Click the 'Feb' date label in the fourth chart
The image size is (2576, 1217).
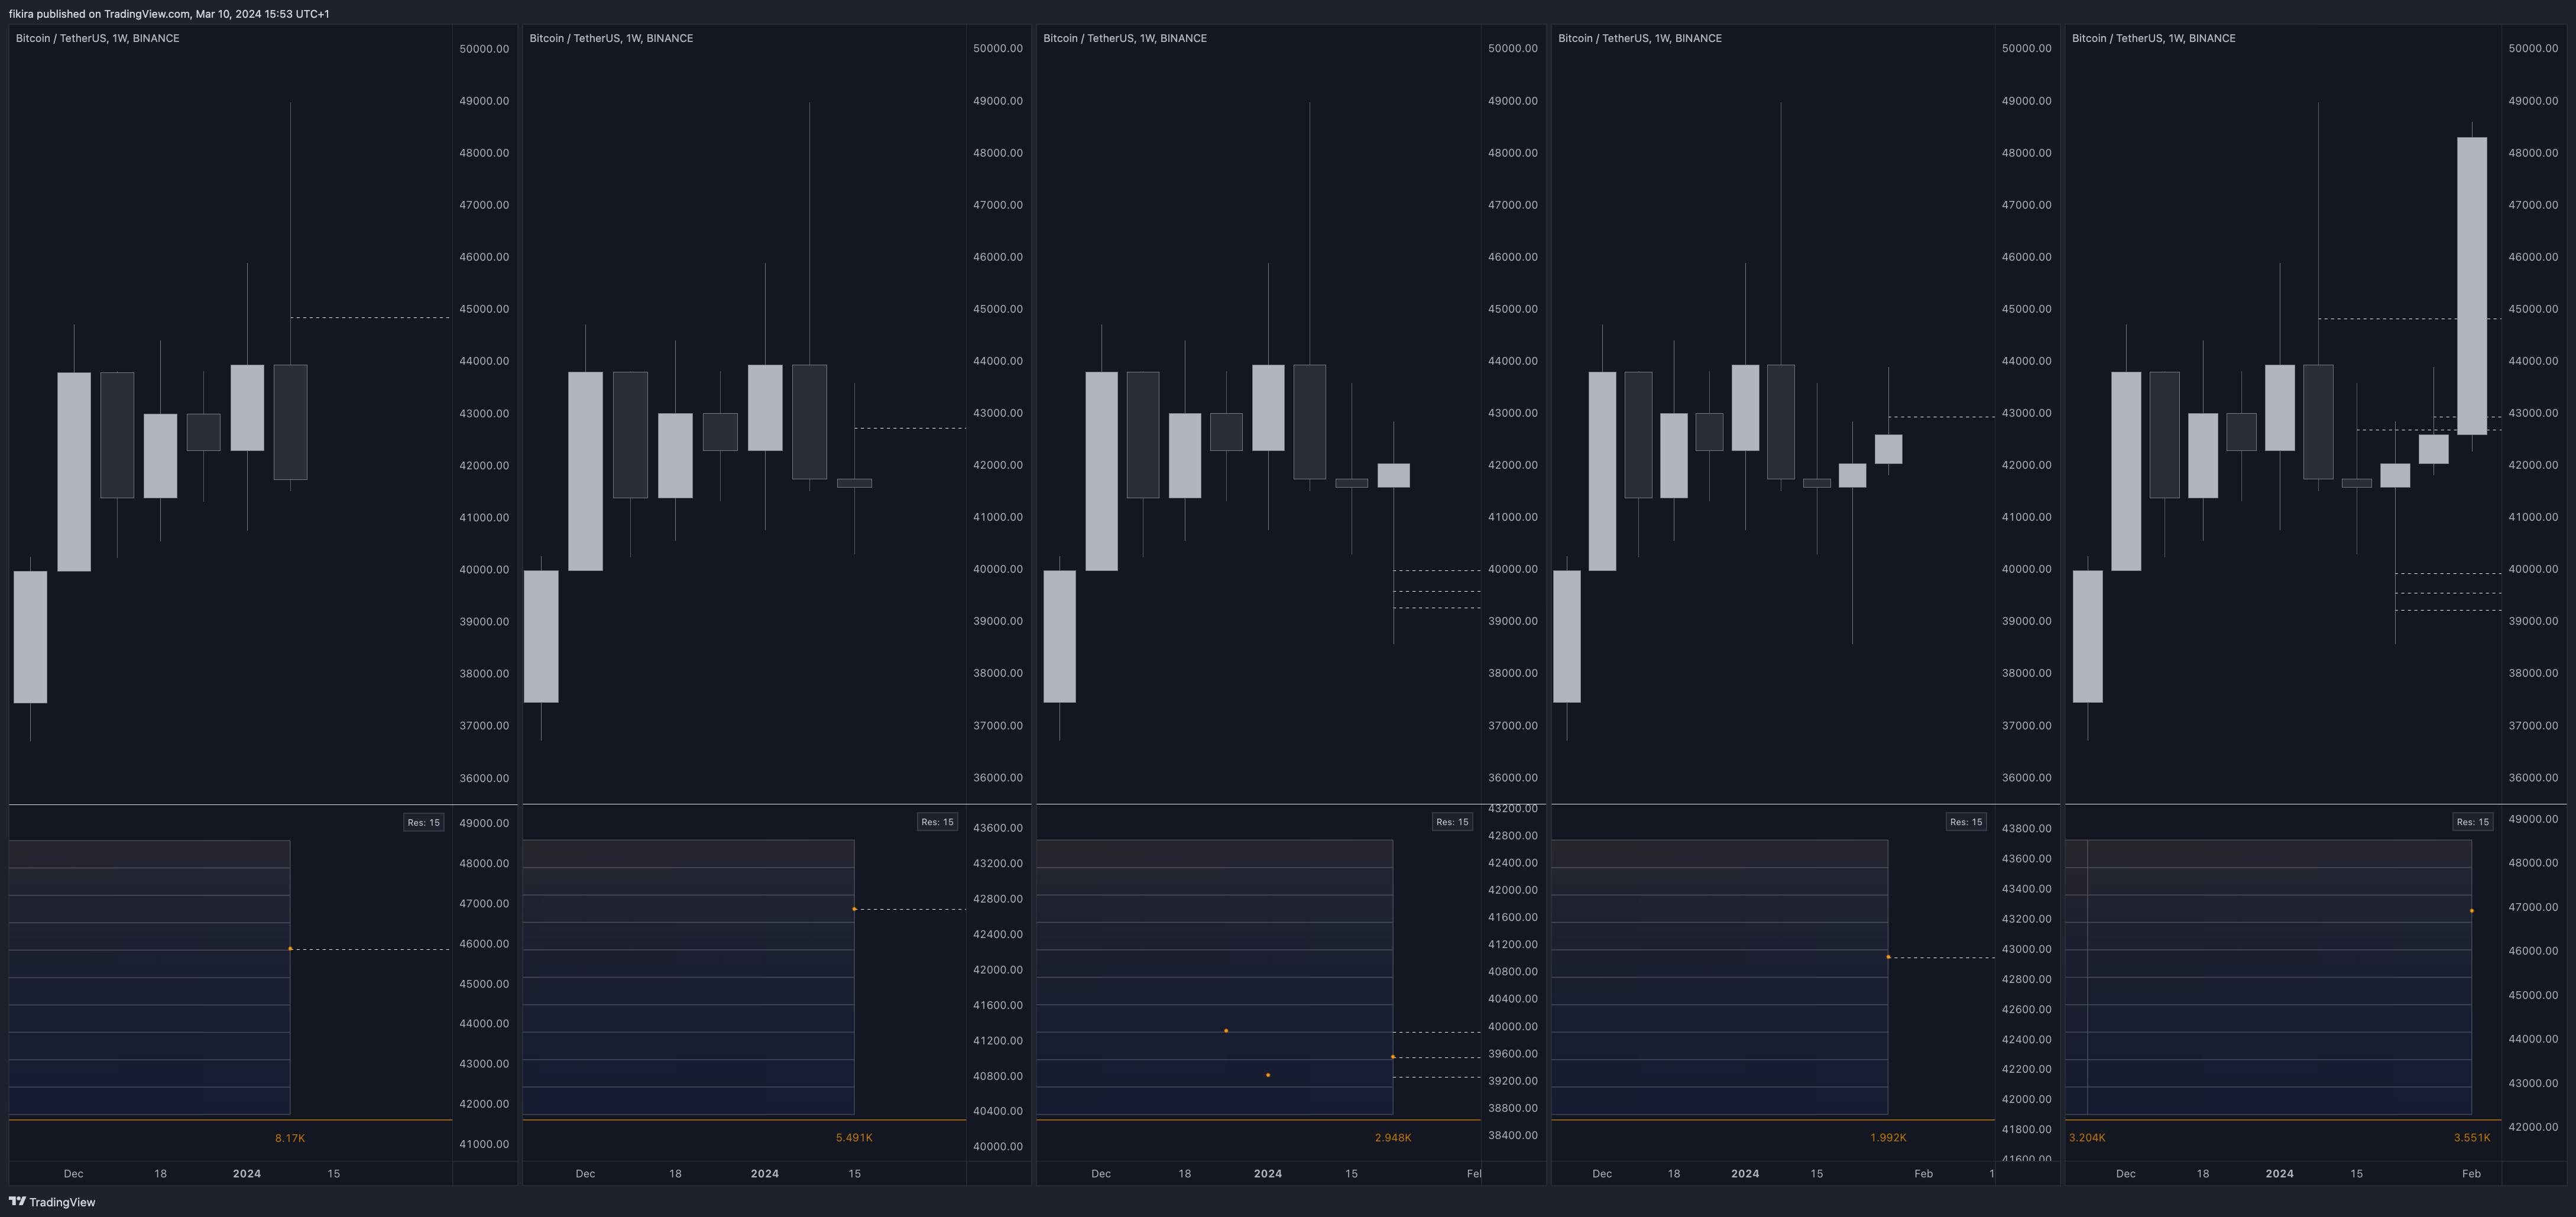point(1923,1174)
